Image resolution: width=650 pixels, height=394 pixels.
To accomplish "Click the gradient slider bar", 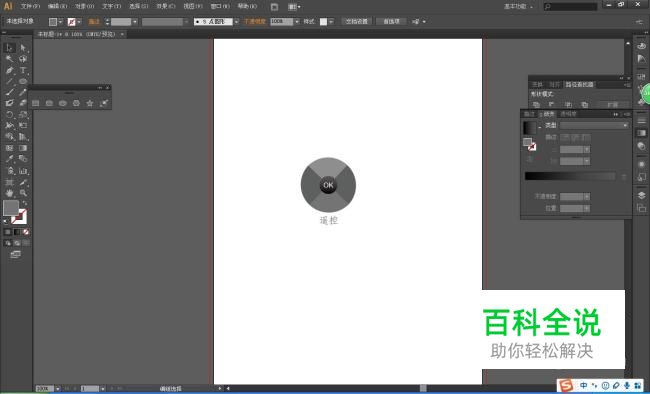I will (x=570, y=176).
